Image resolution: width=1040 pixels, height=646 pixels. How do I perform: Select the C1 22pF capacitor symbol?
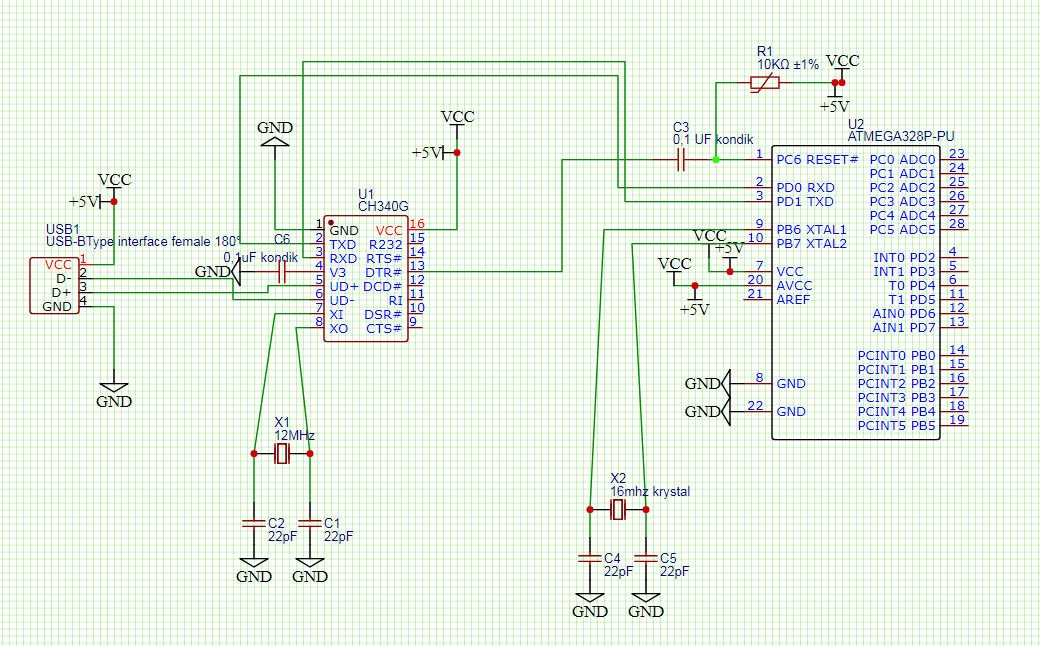[310, 523]
